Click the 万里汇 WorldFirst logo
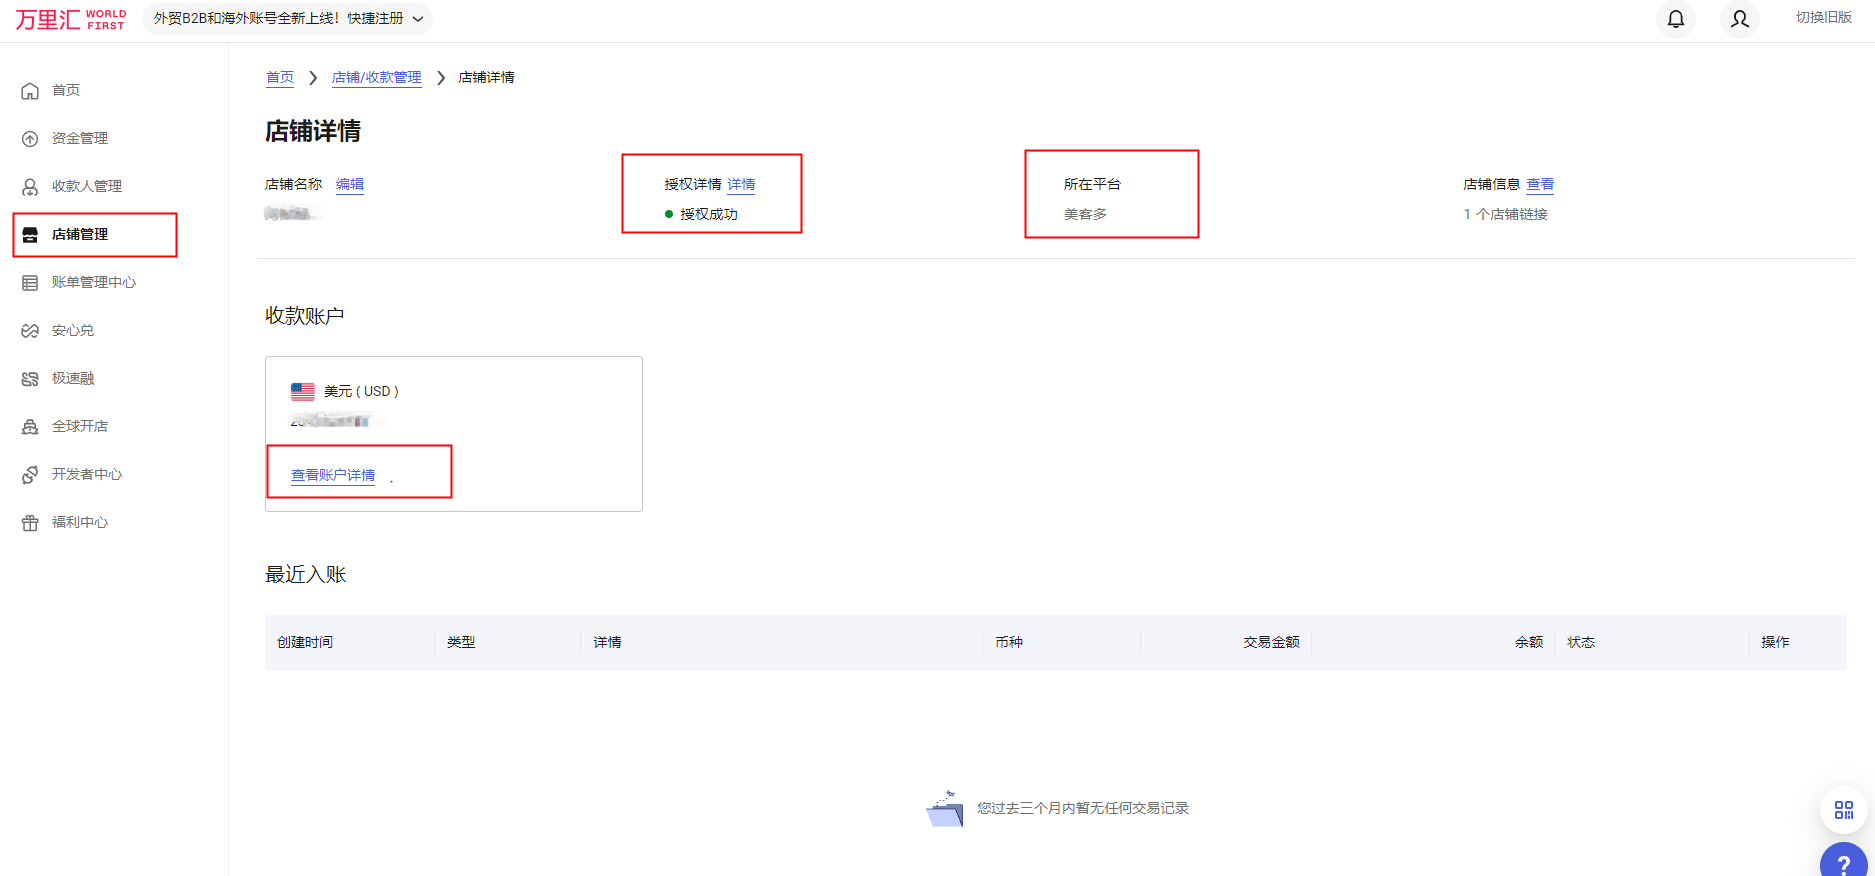 70,20
